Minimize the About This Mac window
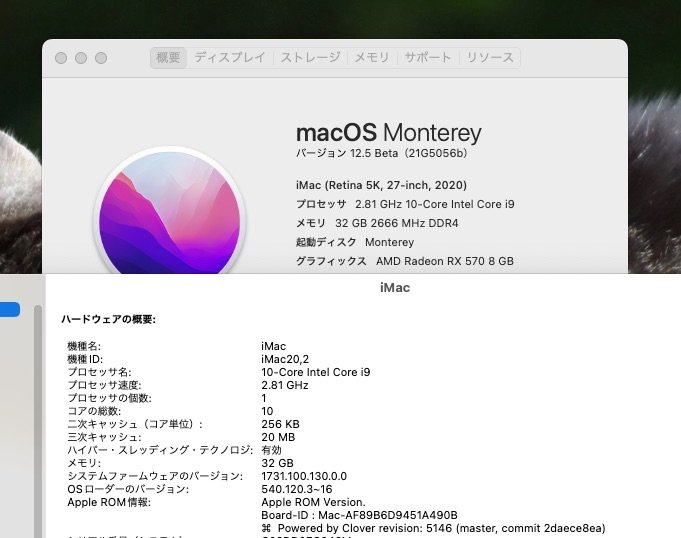The width and height of the screenshot is (681, 538). click(81, 58)
